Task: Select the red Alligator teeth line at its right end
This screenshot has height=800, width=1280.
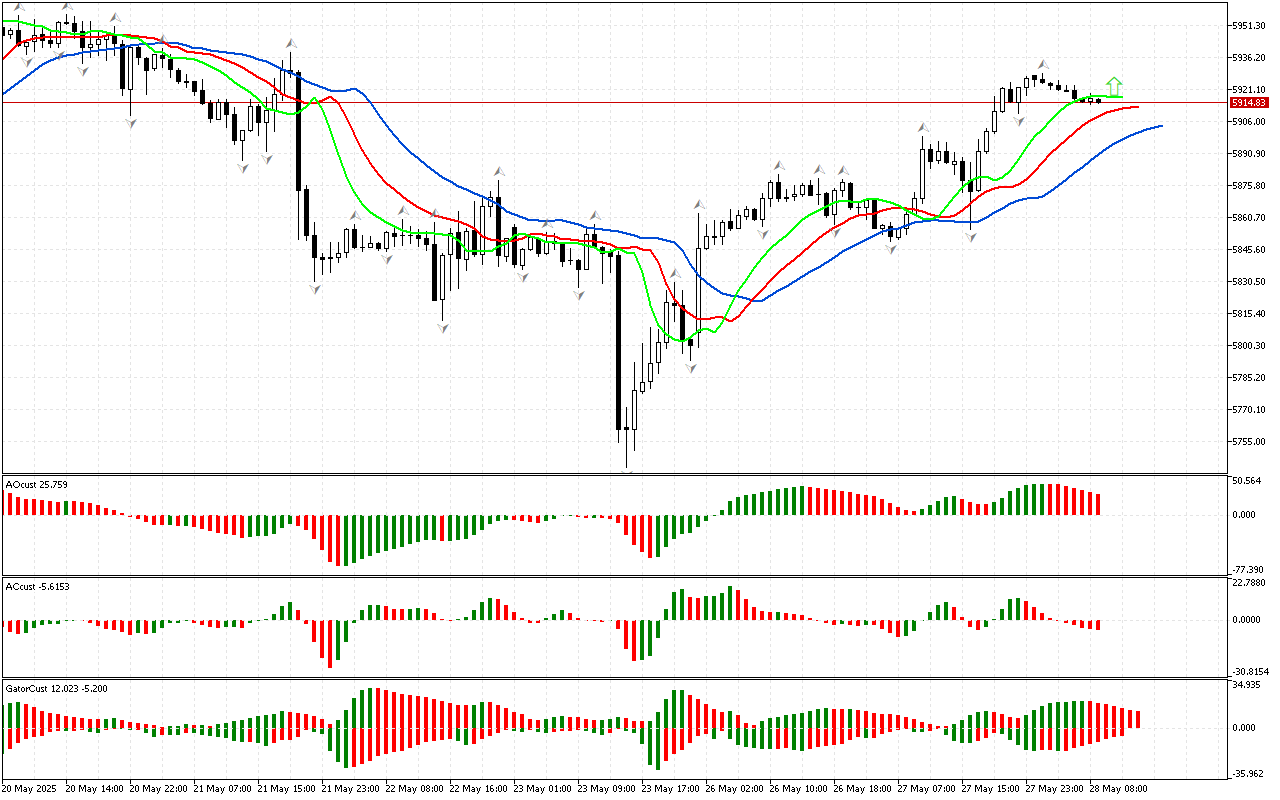Action: click(x=1136, y=107)
